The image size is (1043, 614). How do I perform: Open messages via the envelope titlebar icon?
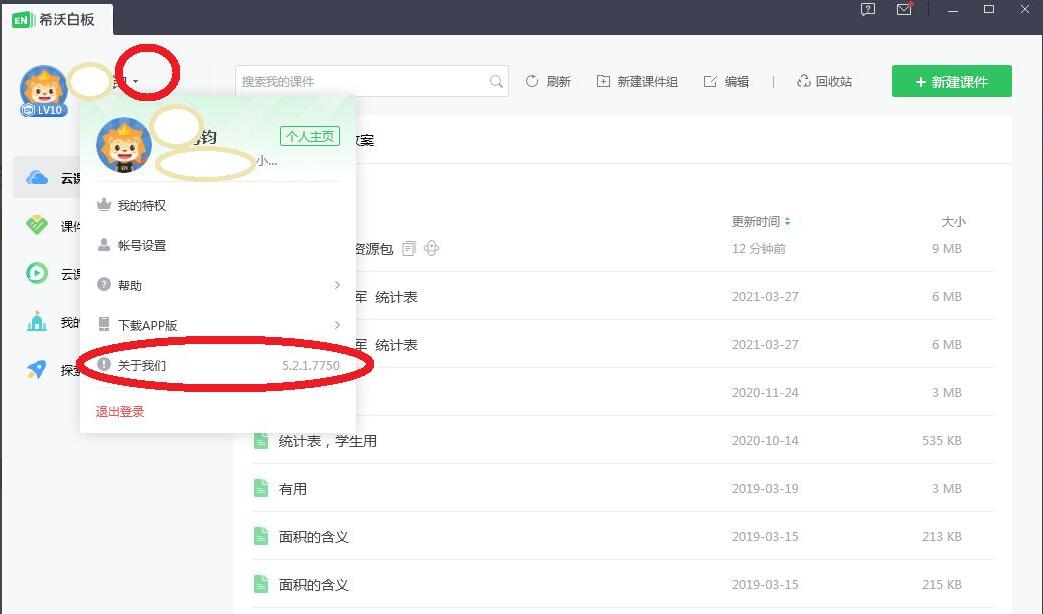coord(903,10)
